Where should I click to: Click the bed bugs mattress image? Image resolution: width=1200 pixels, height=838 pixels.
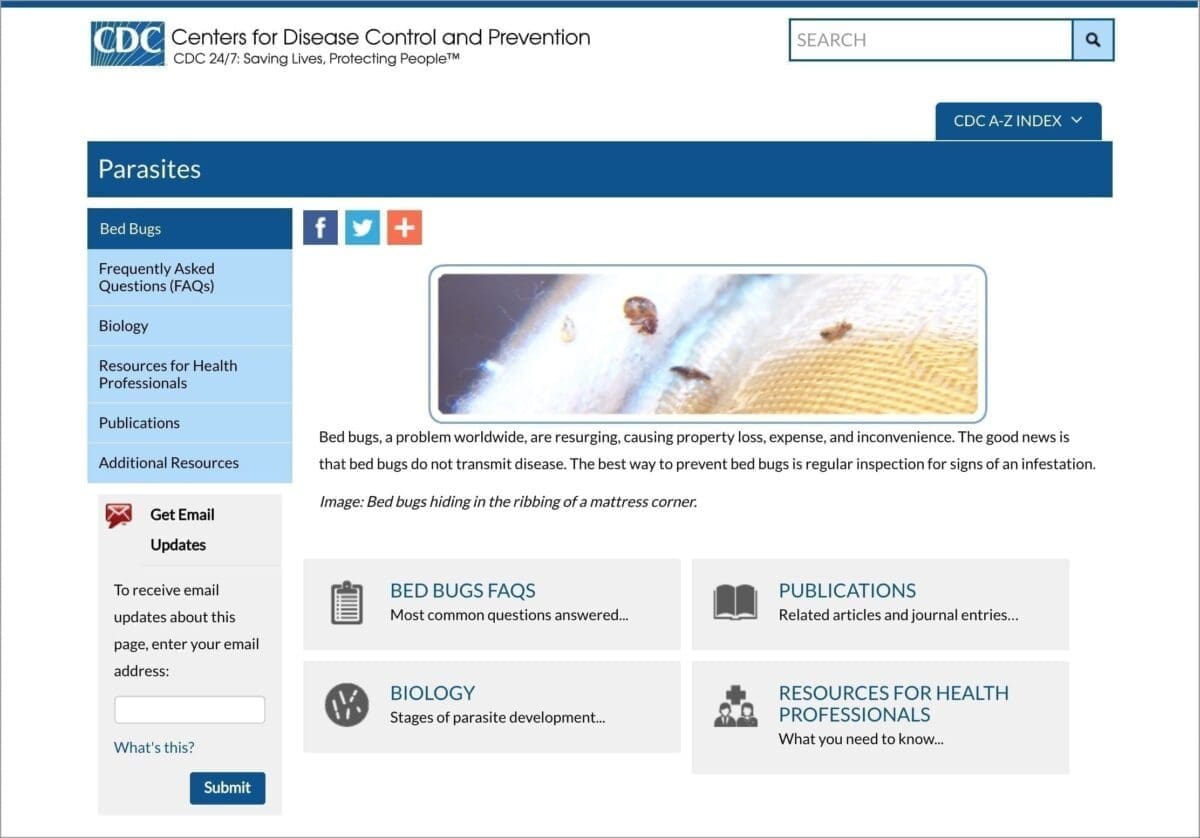708,343
